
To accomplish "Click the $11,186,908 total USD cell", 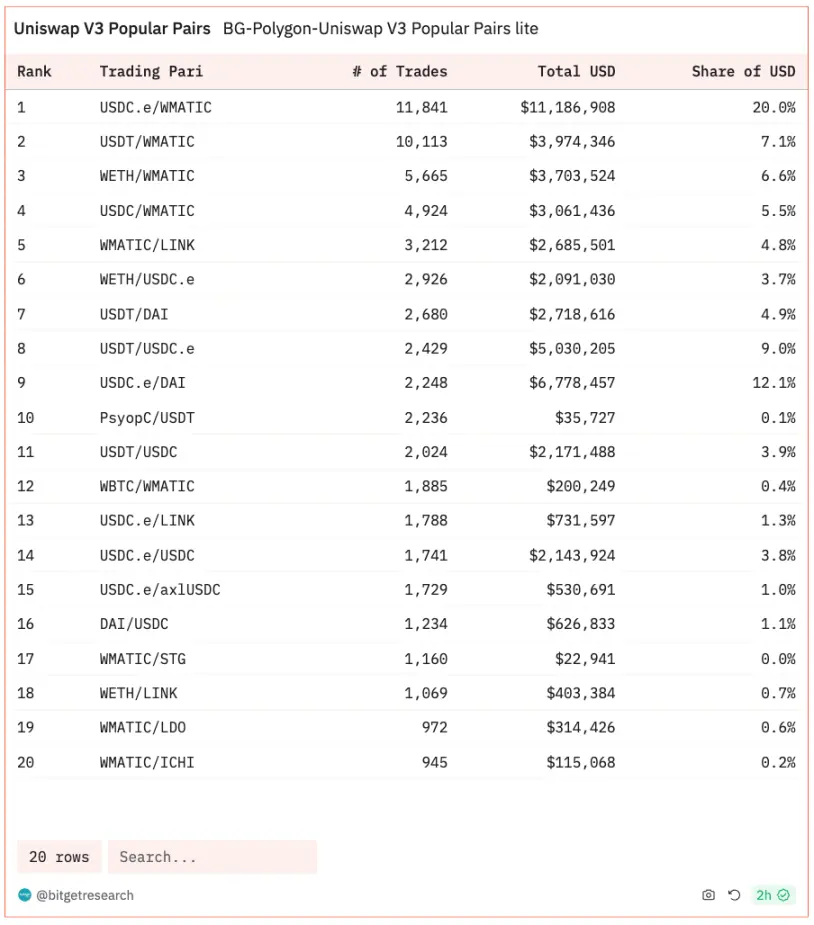I will coord(568,107).
